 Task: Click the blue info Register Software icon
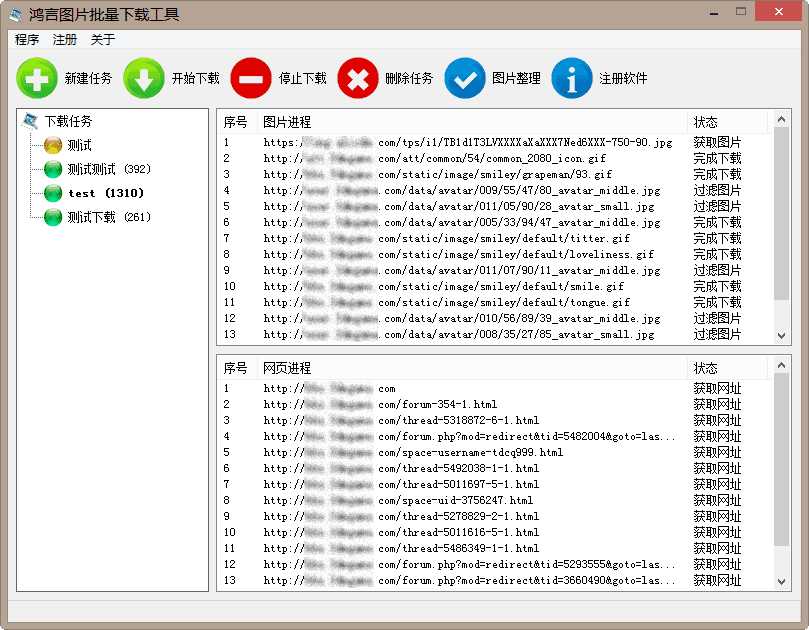point(572,78)
